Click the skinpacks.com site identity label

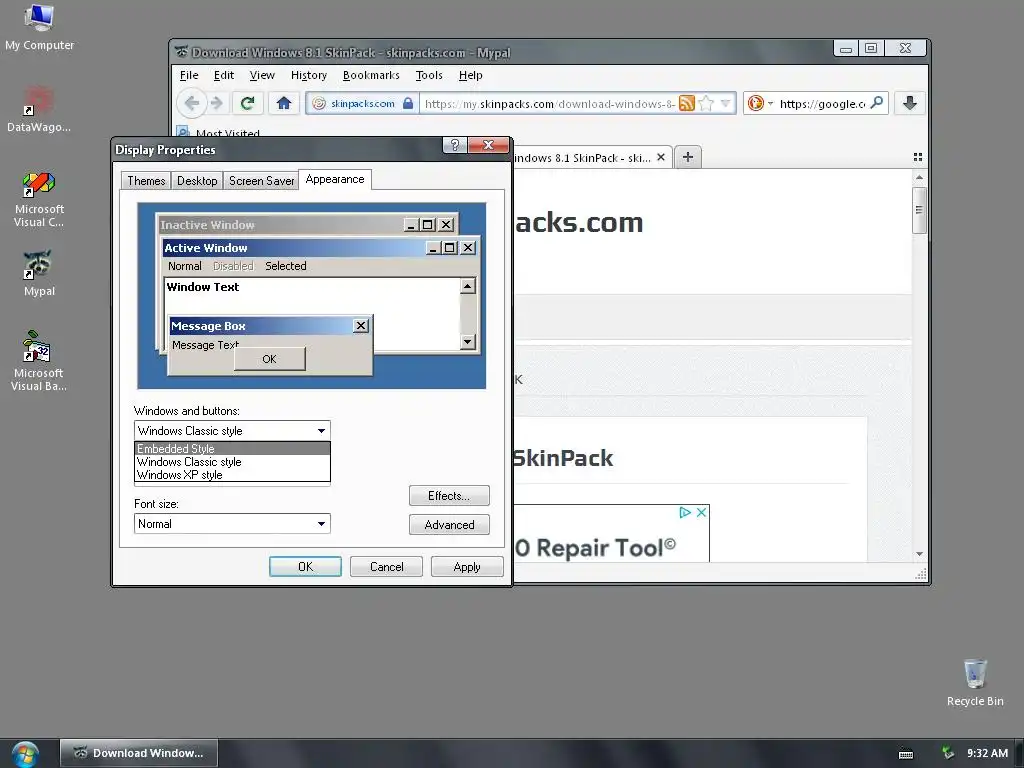pos(362,103)
